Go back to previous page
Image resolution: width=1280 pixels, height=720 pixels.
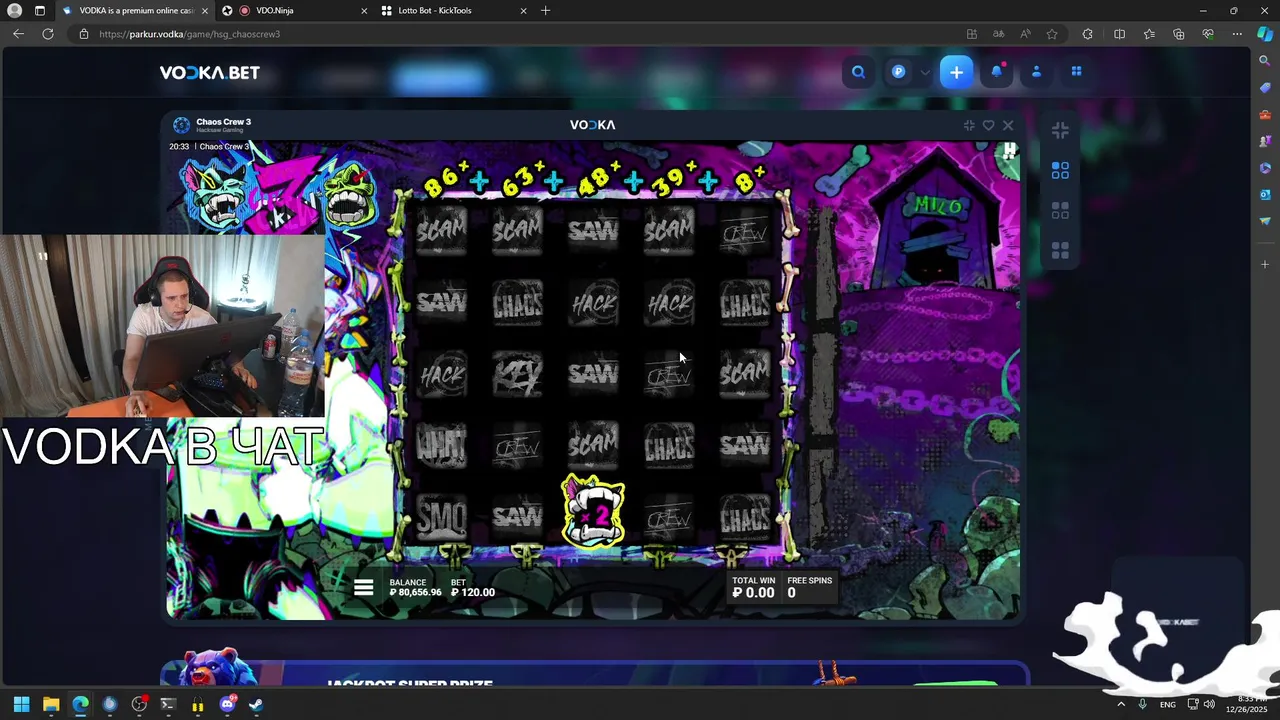[18, 34]
